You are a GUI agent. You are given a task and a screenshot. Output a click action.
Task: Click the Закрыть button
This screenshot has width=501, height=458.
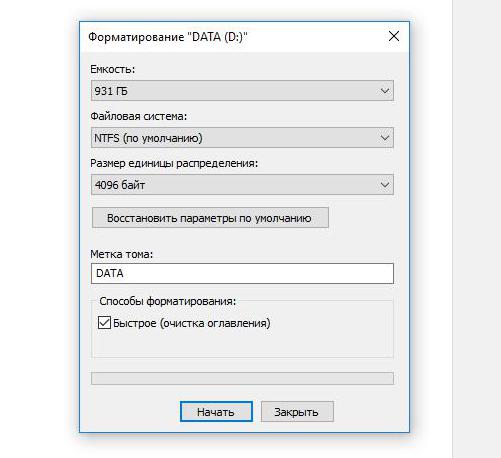coord(297,412)
